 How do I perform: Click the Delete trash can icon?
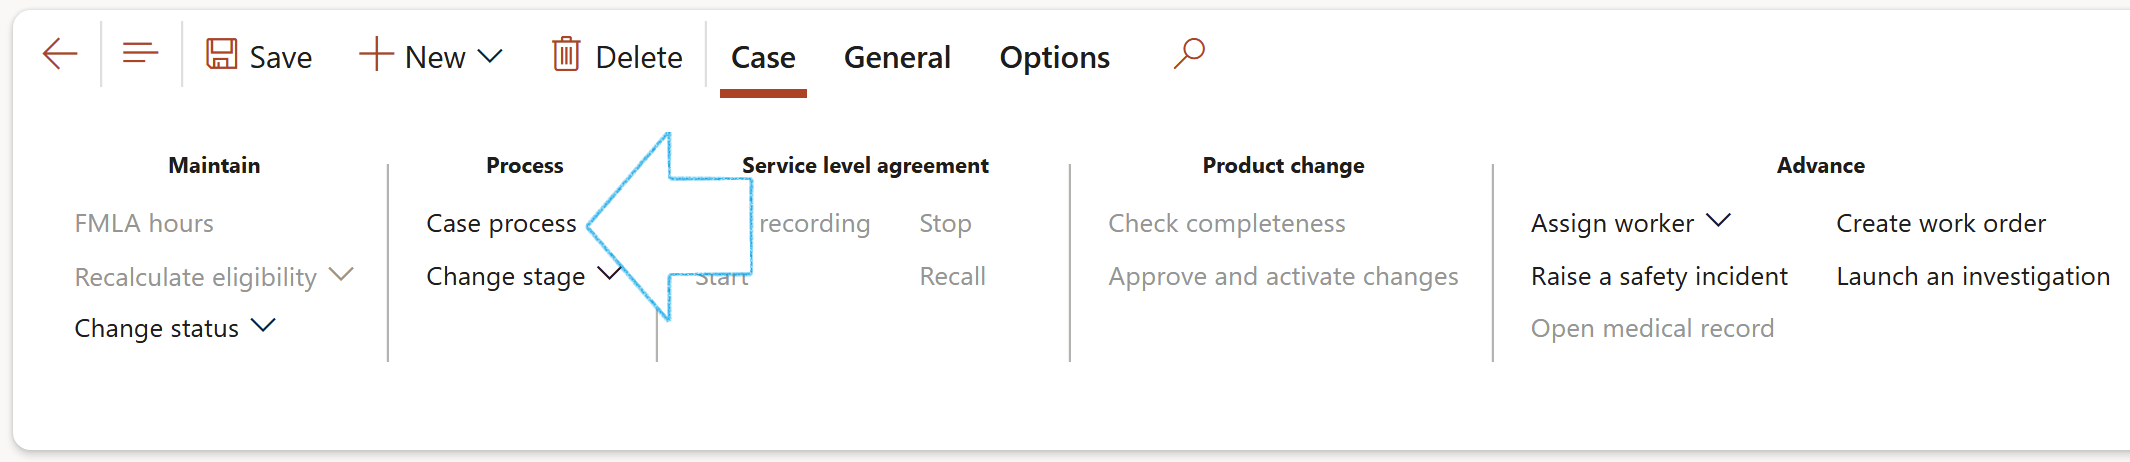tap(566, 54)
